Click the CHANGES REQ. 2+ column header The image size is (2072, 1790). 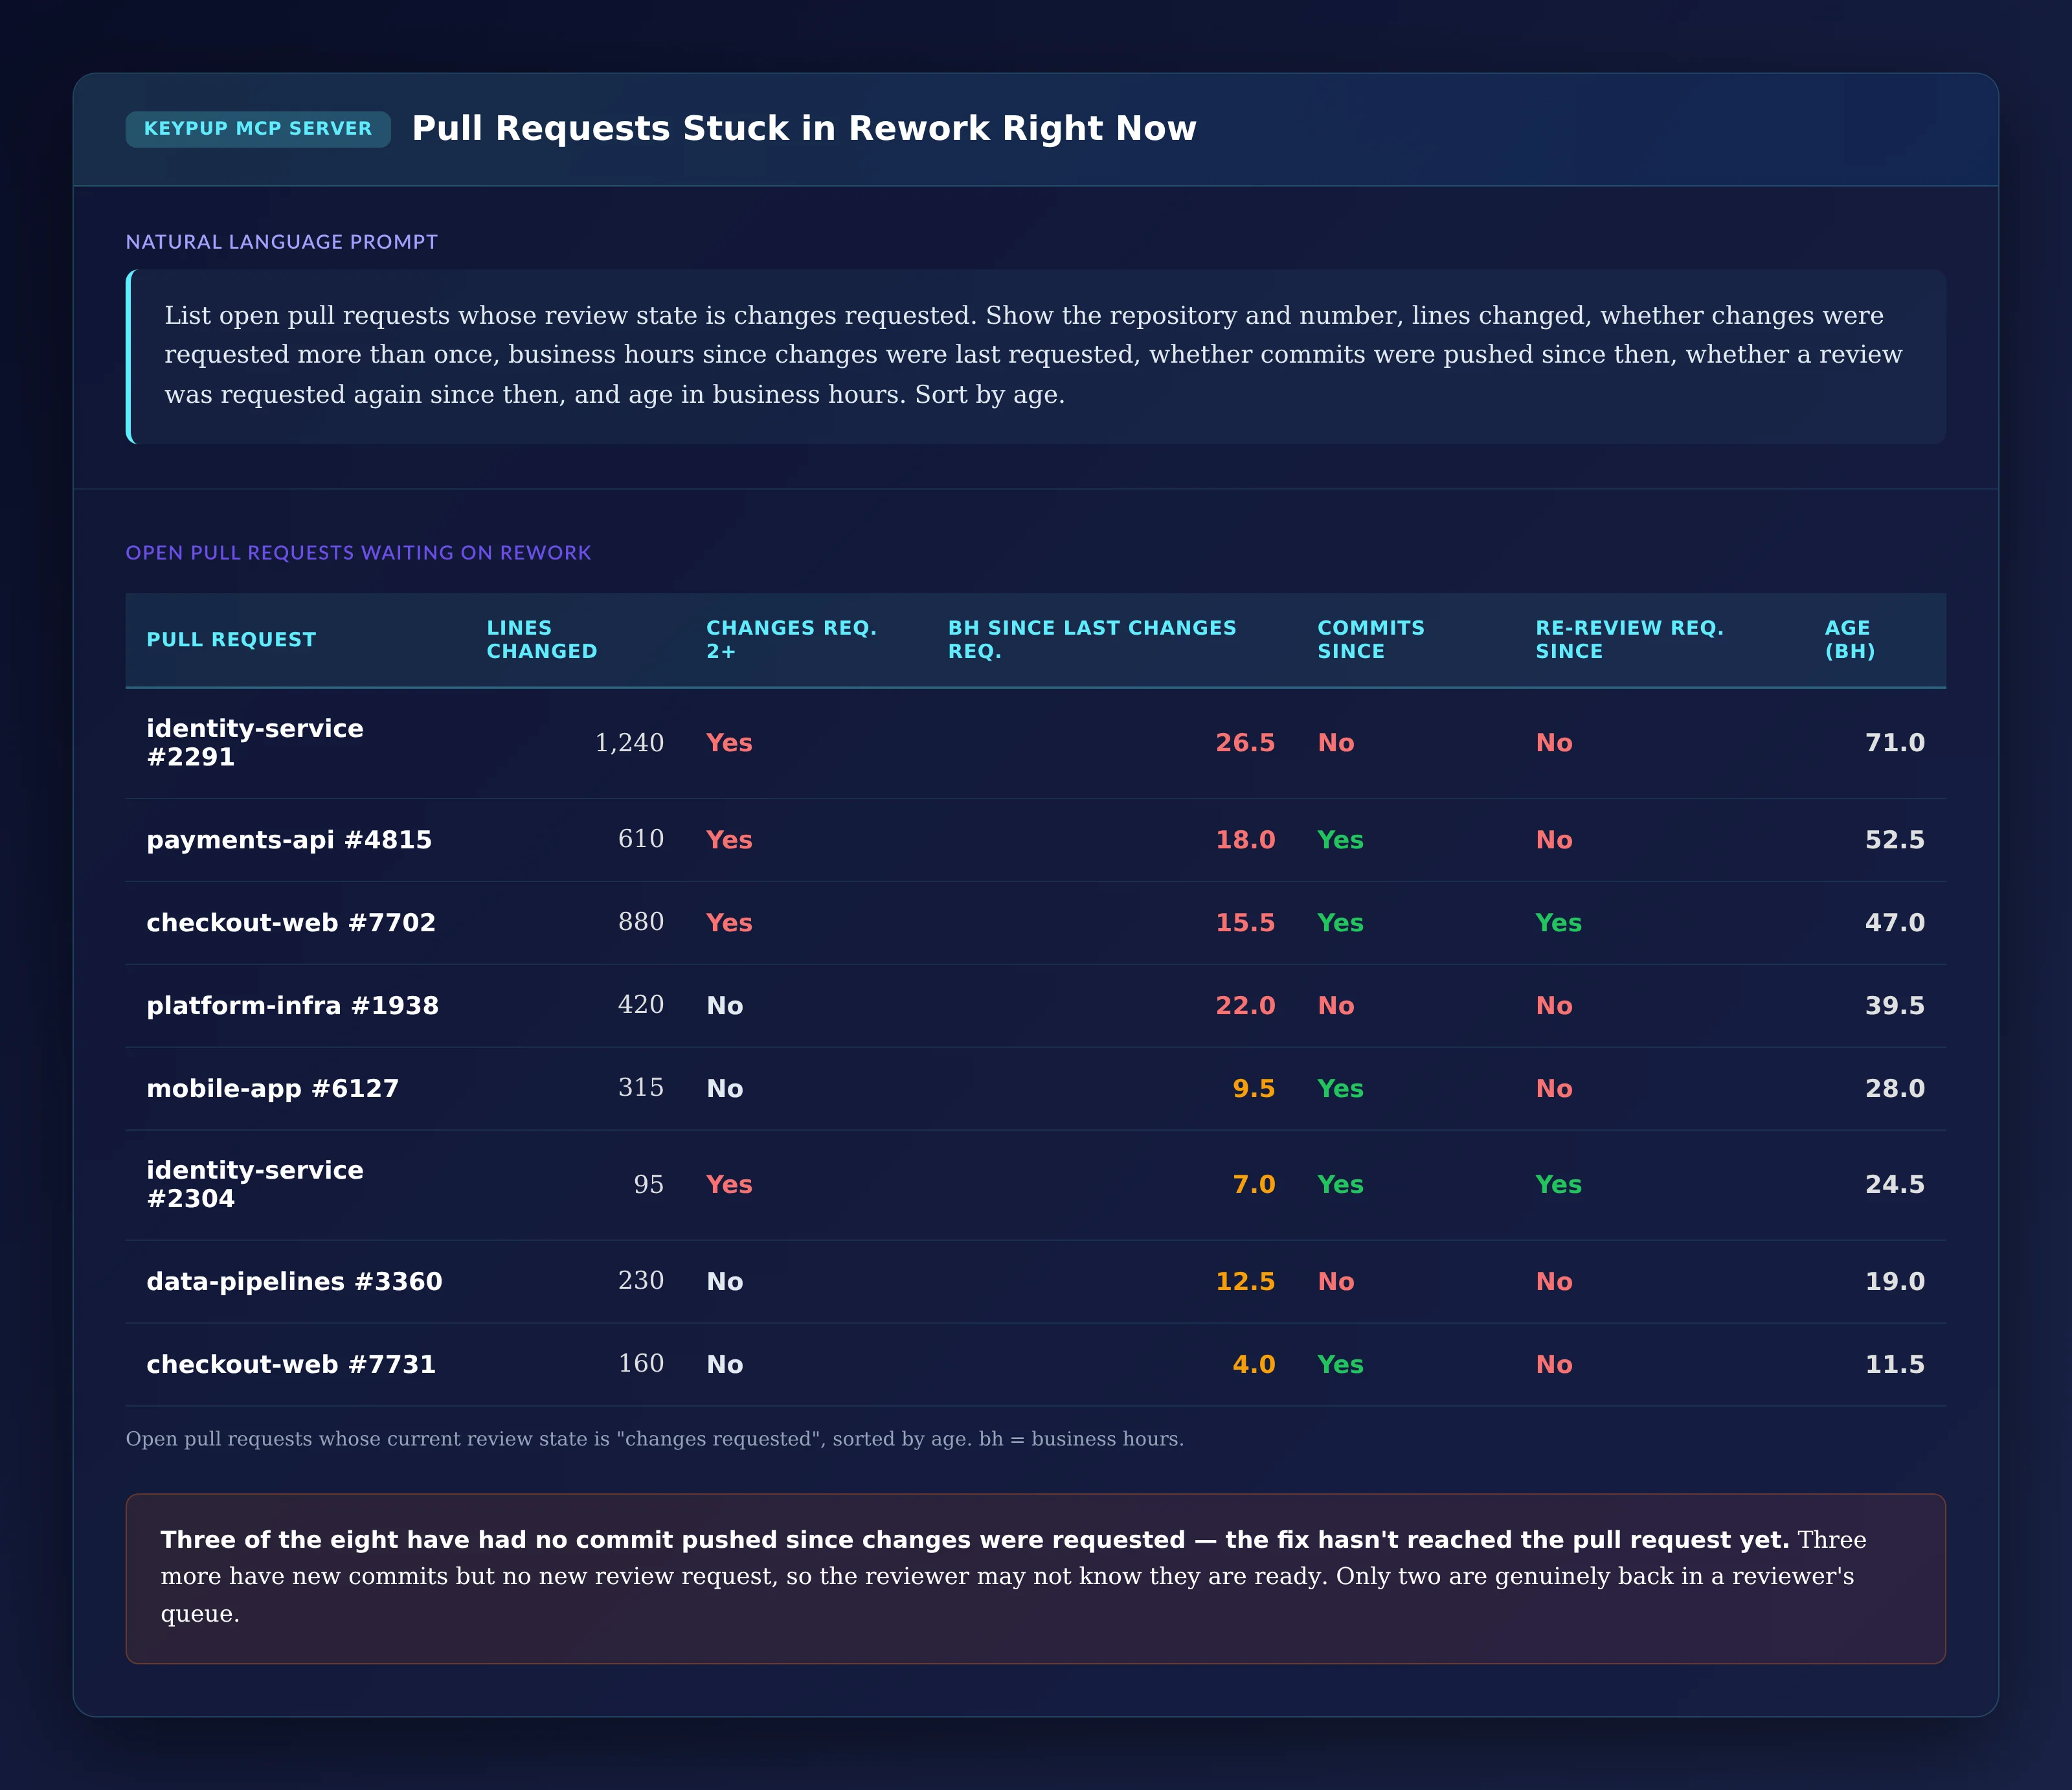pyautogui.click(x=792, y=640)
